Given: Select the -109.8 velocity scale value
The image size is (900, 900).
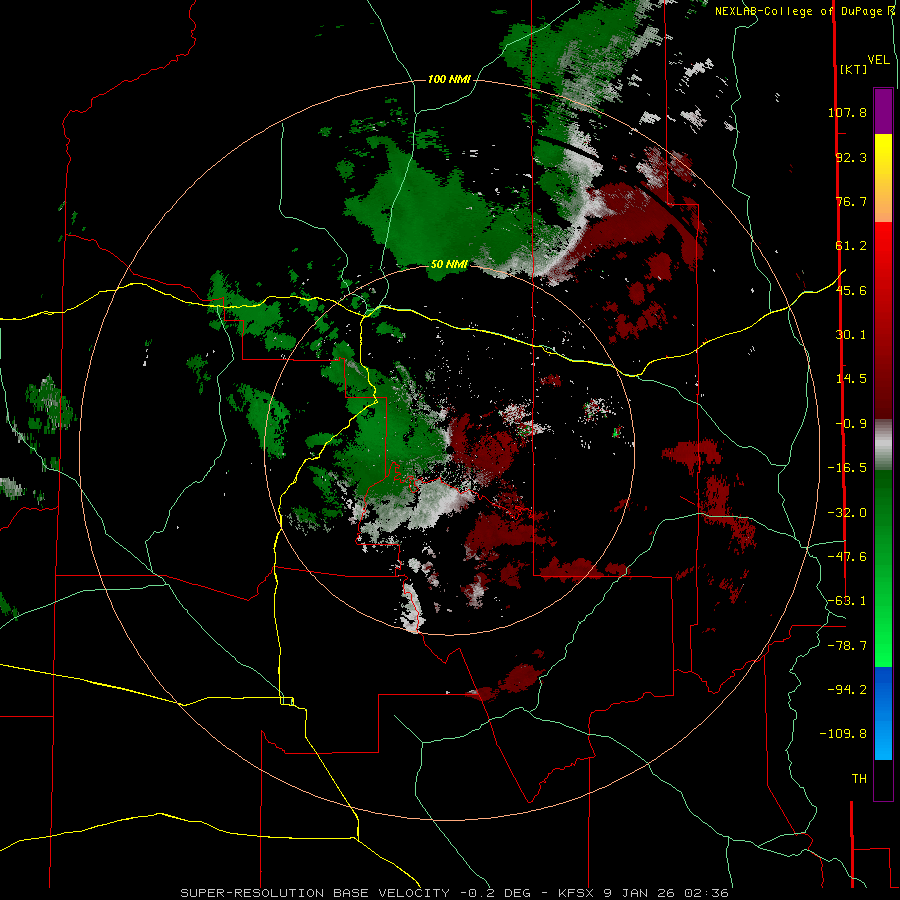Looking at the screenshot, I should (x=843, y=734).
